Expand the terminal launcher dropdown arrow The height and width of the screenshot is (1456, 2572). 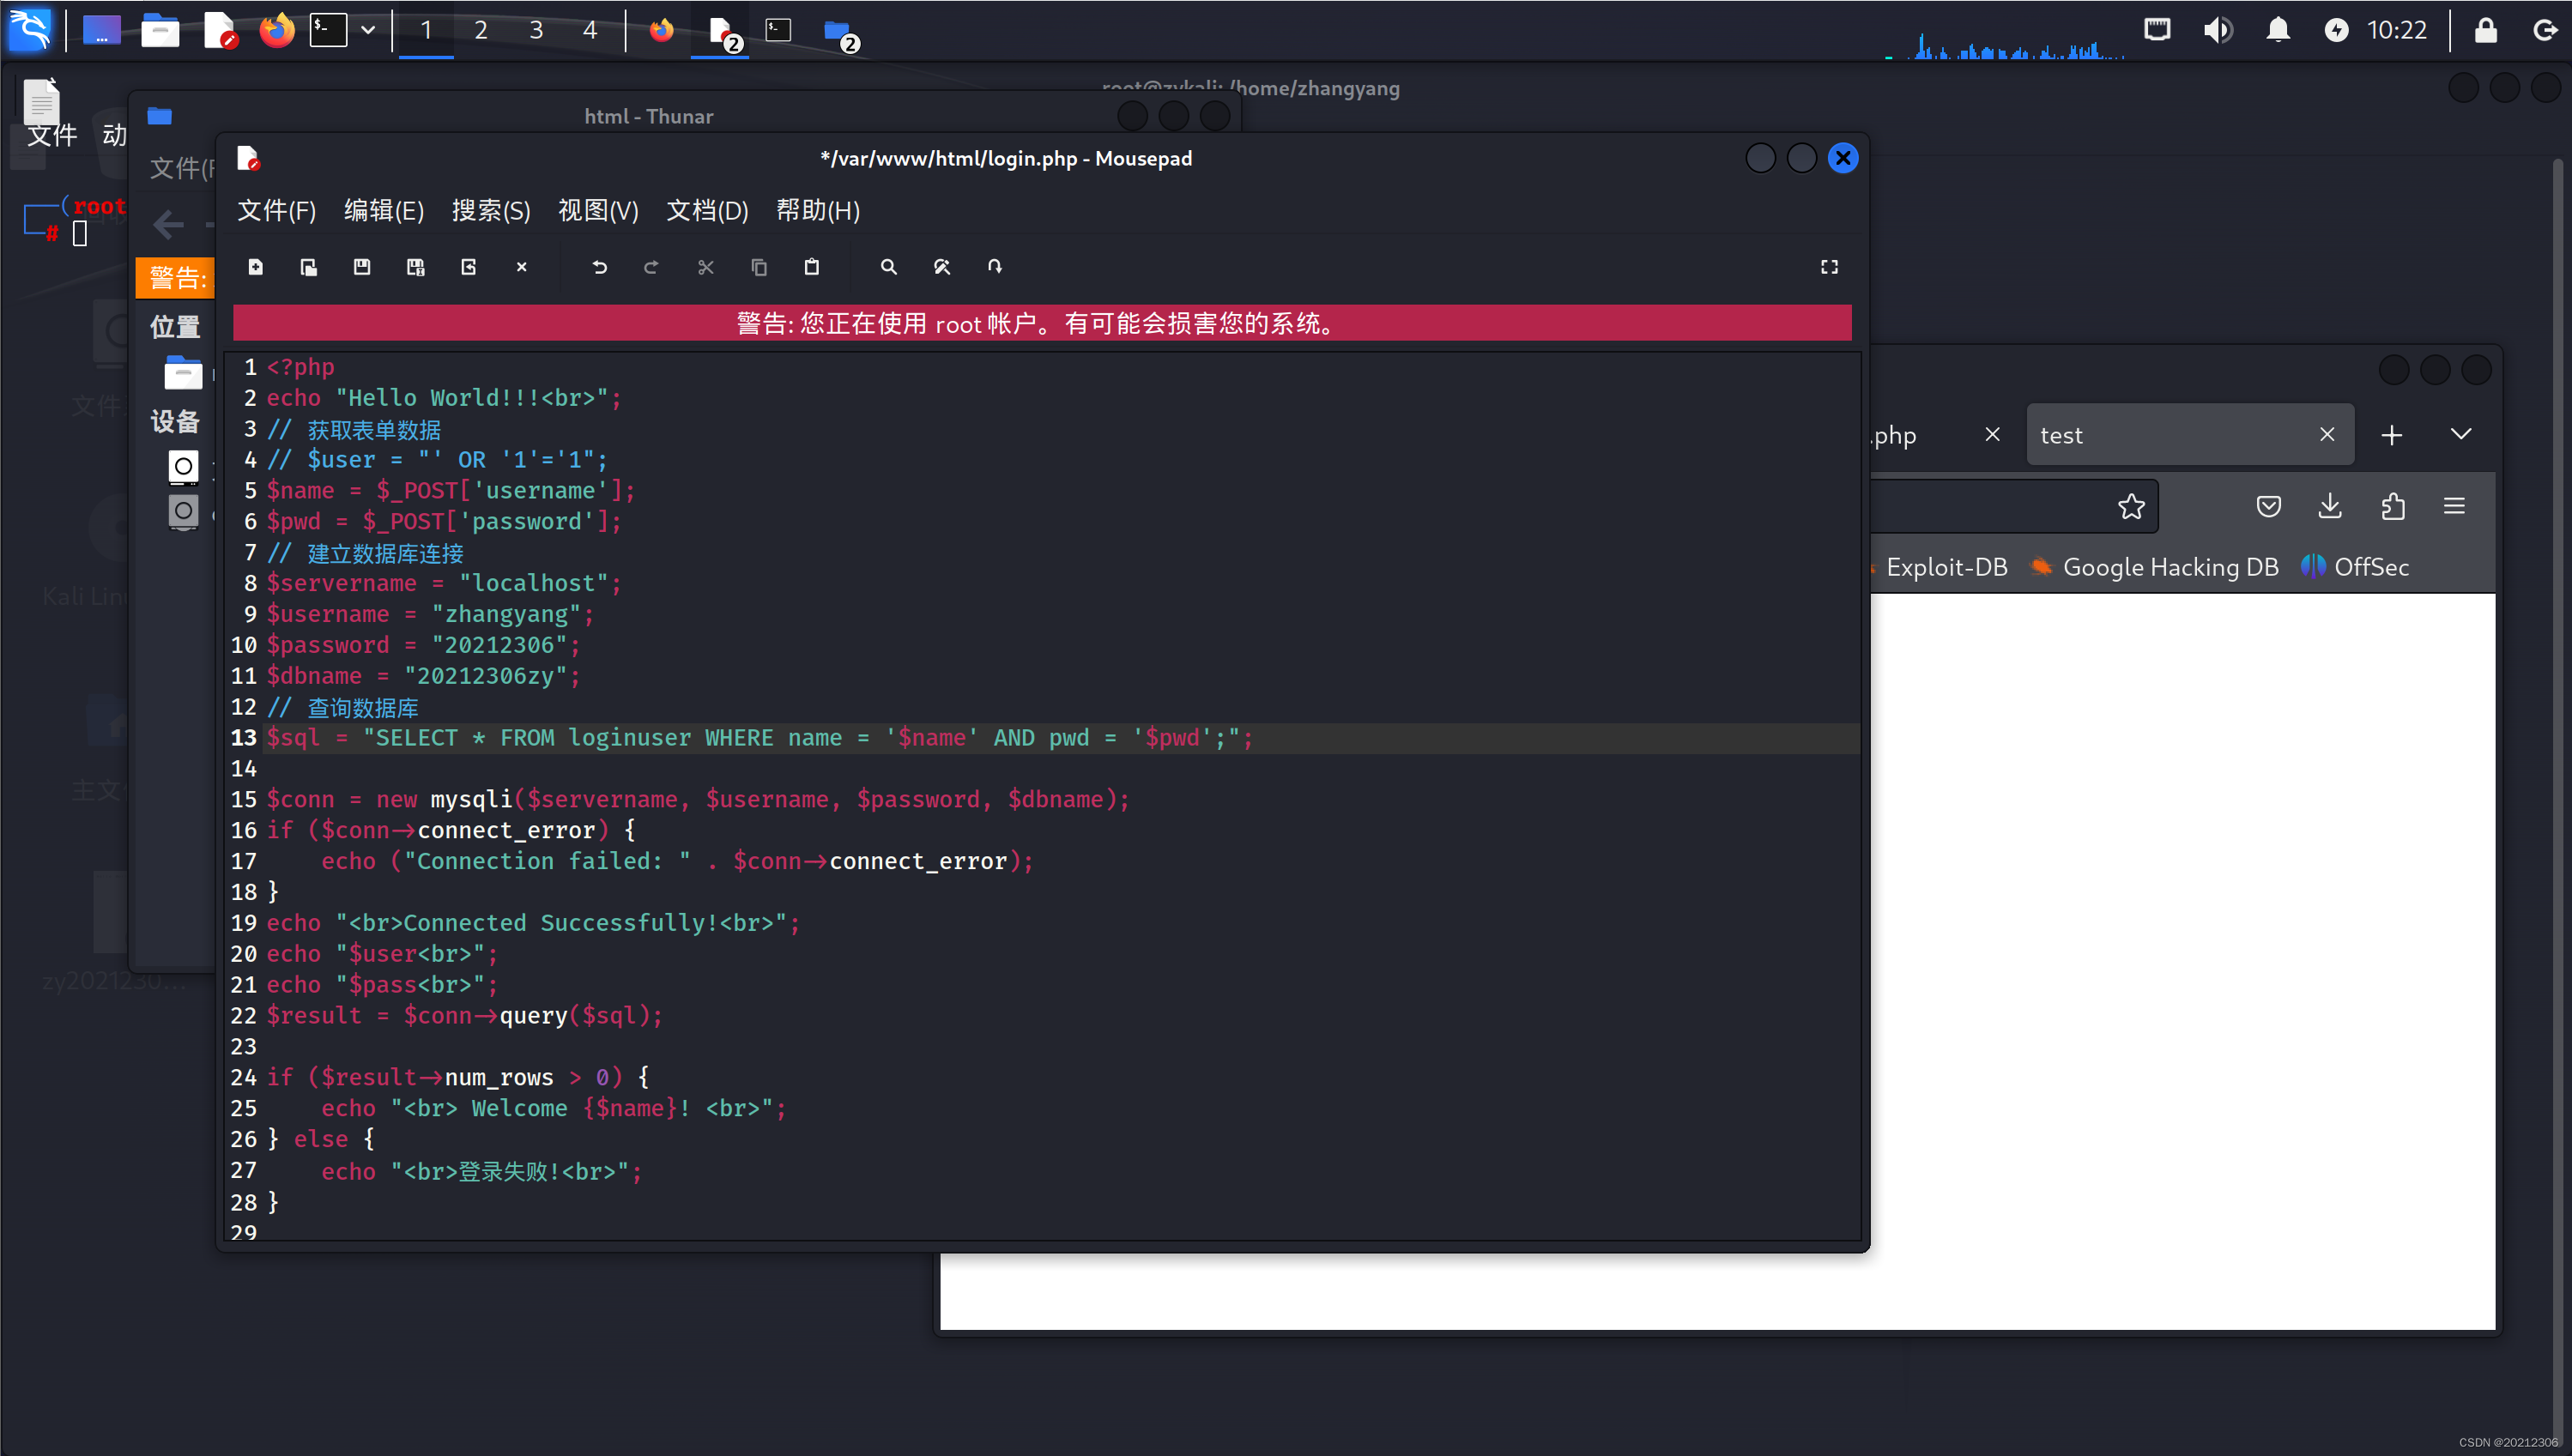pos(368,30)
